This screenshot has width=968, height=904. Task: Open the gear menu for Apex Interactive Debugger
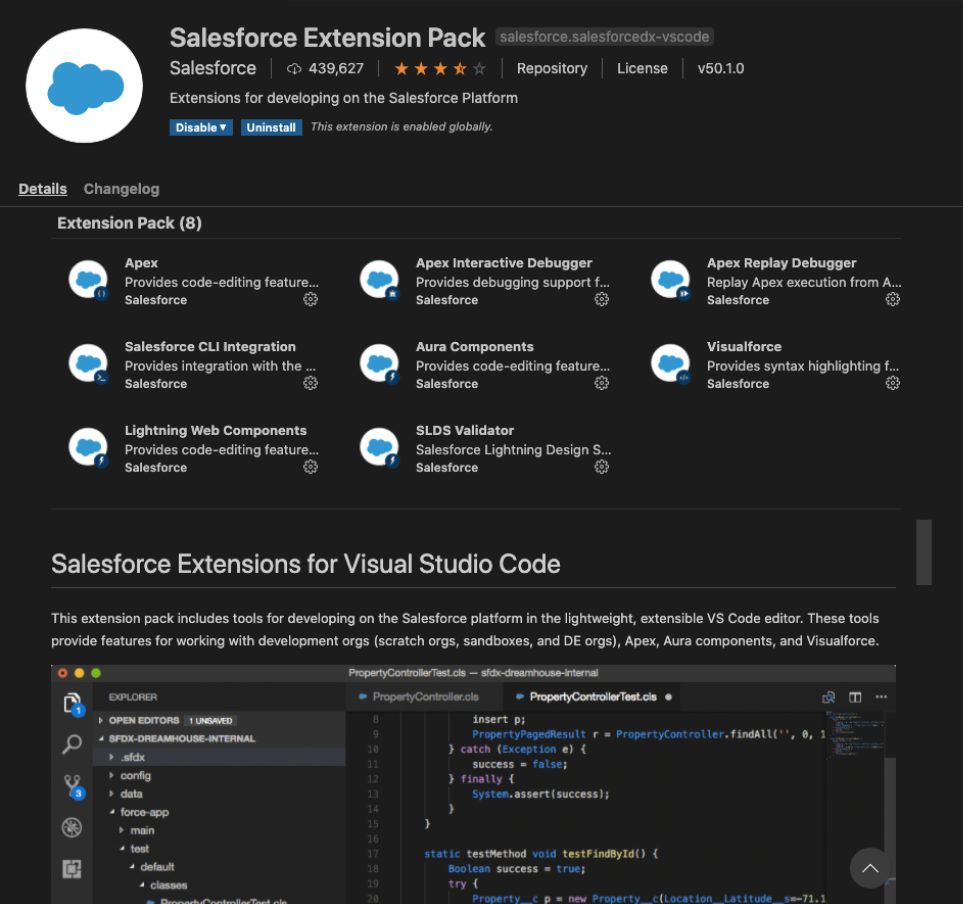[601, 299]
